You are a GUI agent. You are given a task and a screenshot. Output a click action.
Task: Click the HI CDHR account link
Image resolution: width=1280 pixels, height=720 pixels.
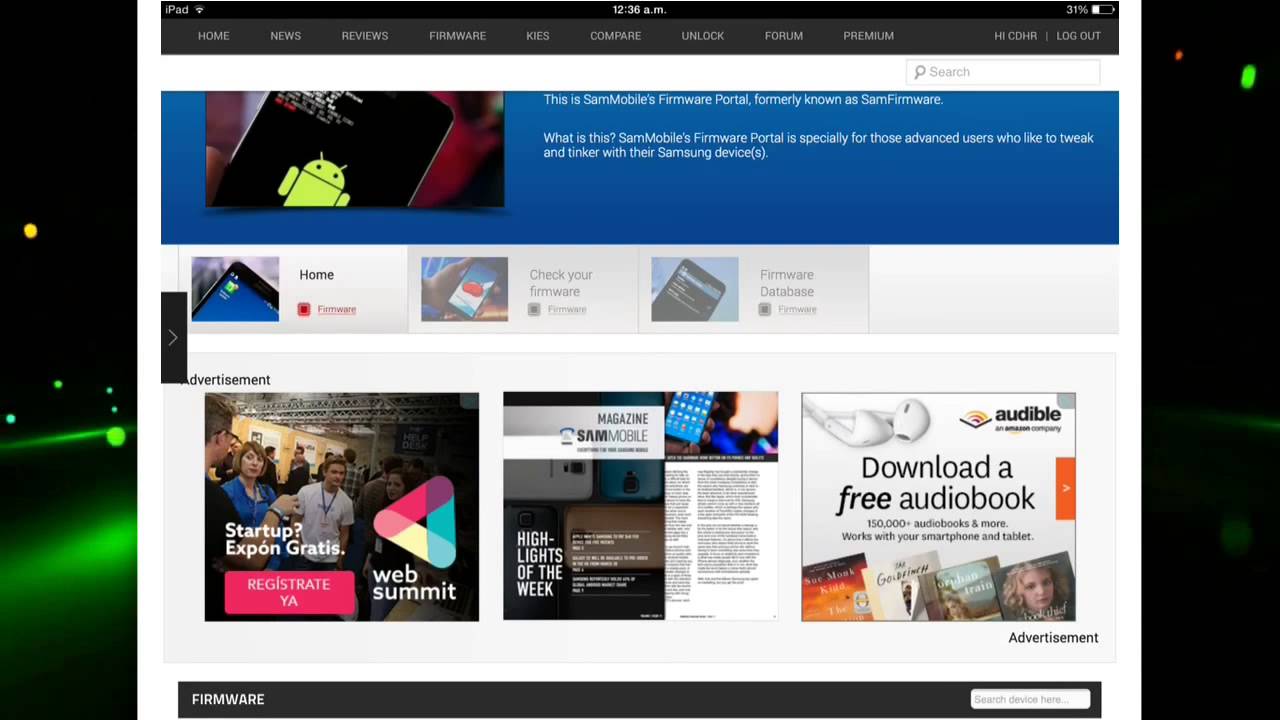click(x=1015, y=36)
